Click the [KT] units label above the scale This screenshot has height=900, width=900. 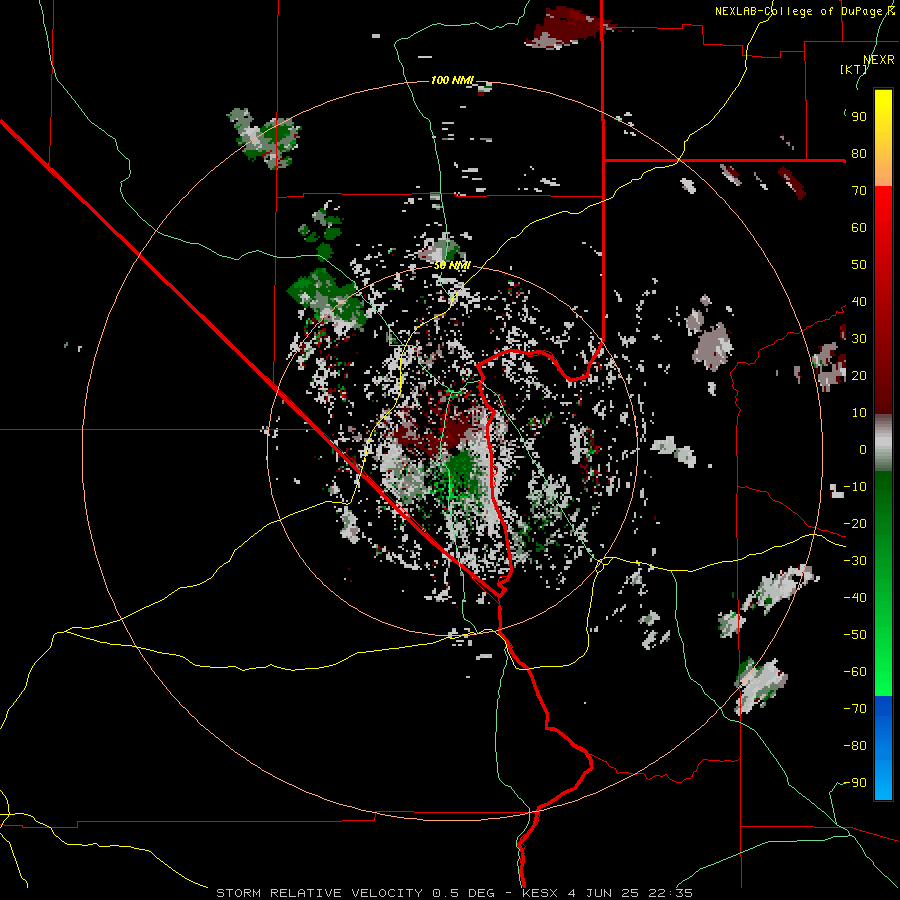[854, 69]
